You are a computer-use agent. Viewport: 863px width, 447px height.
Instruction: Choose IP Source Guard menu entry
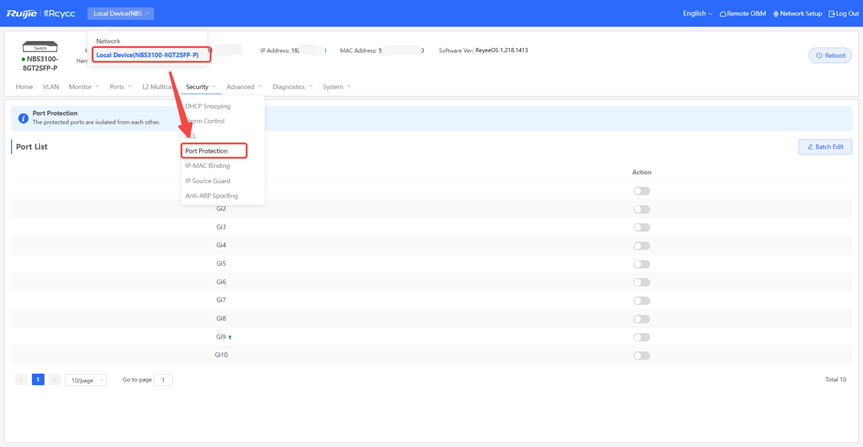click(x=207, y=181)
